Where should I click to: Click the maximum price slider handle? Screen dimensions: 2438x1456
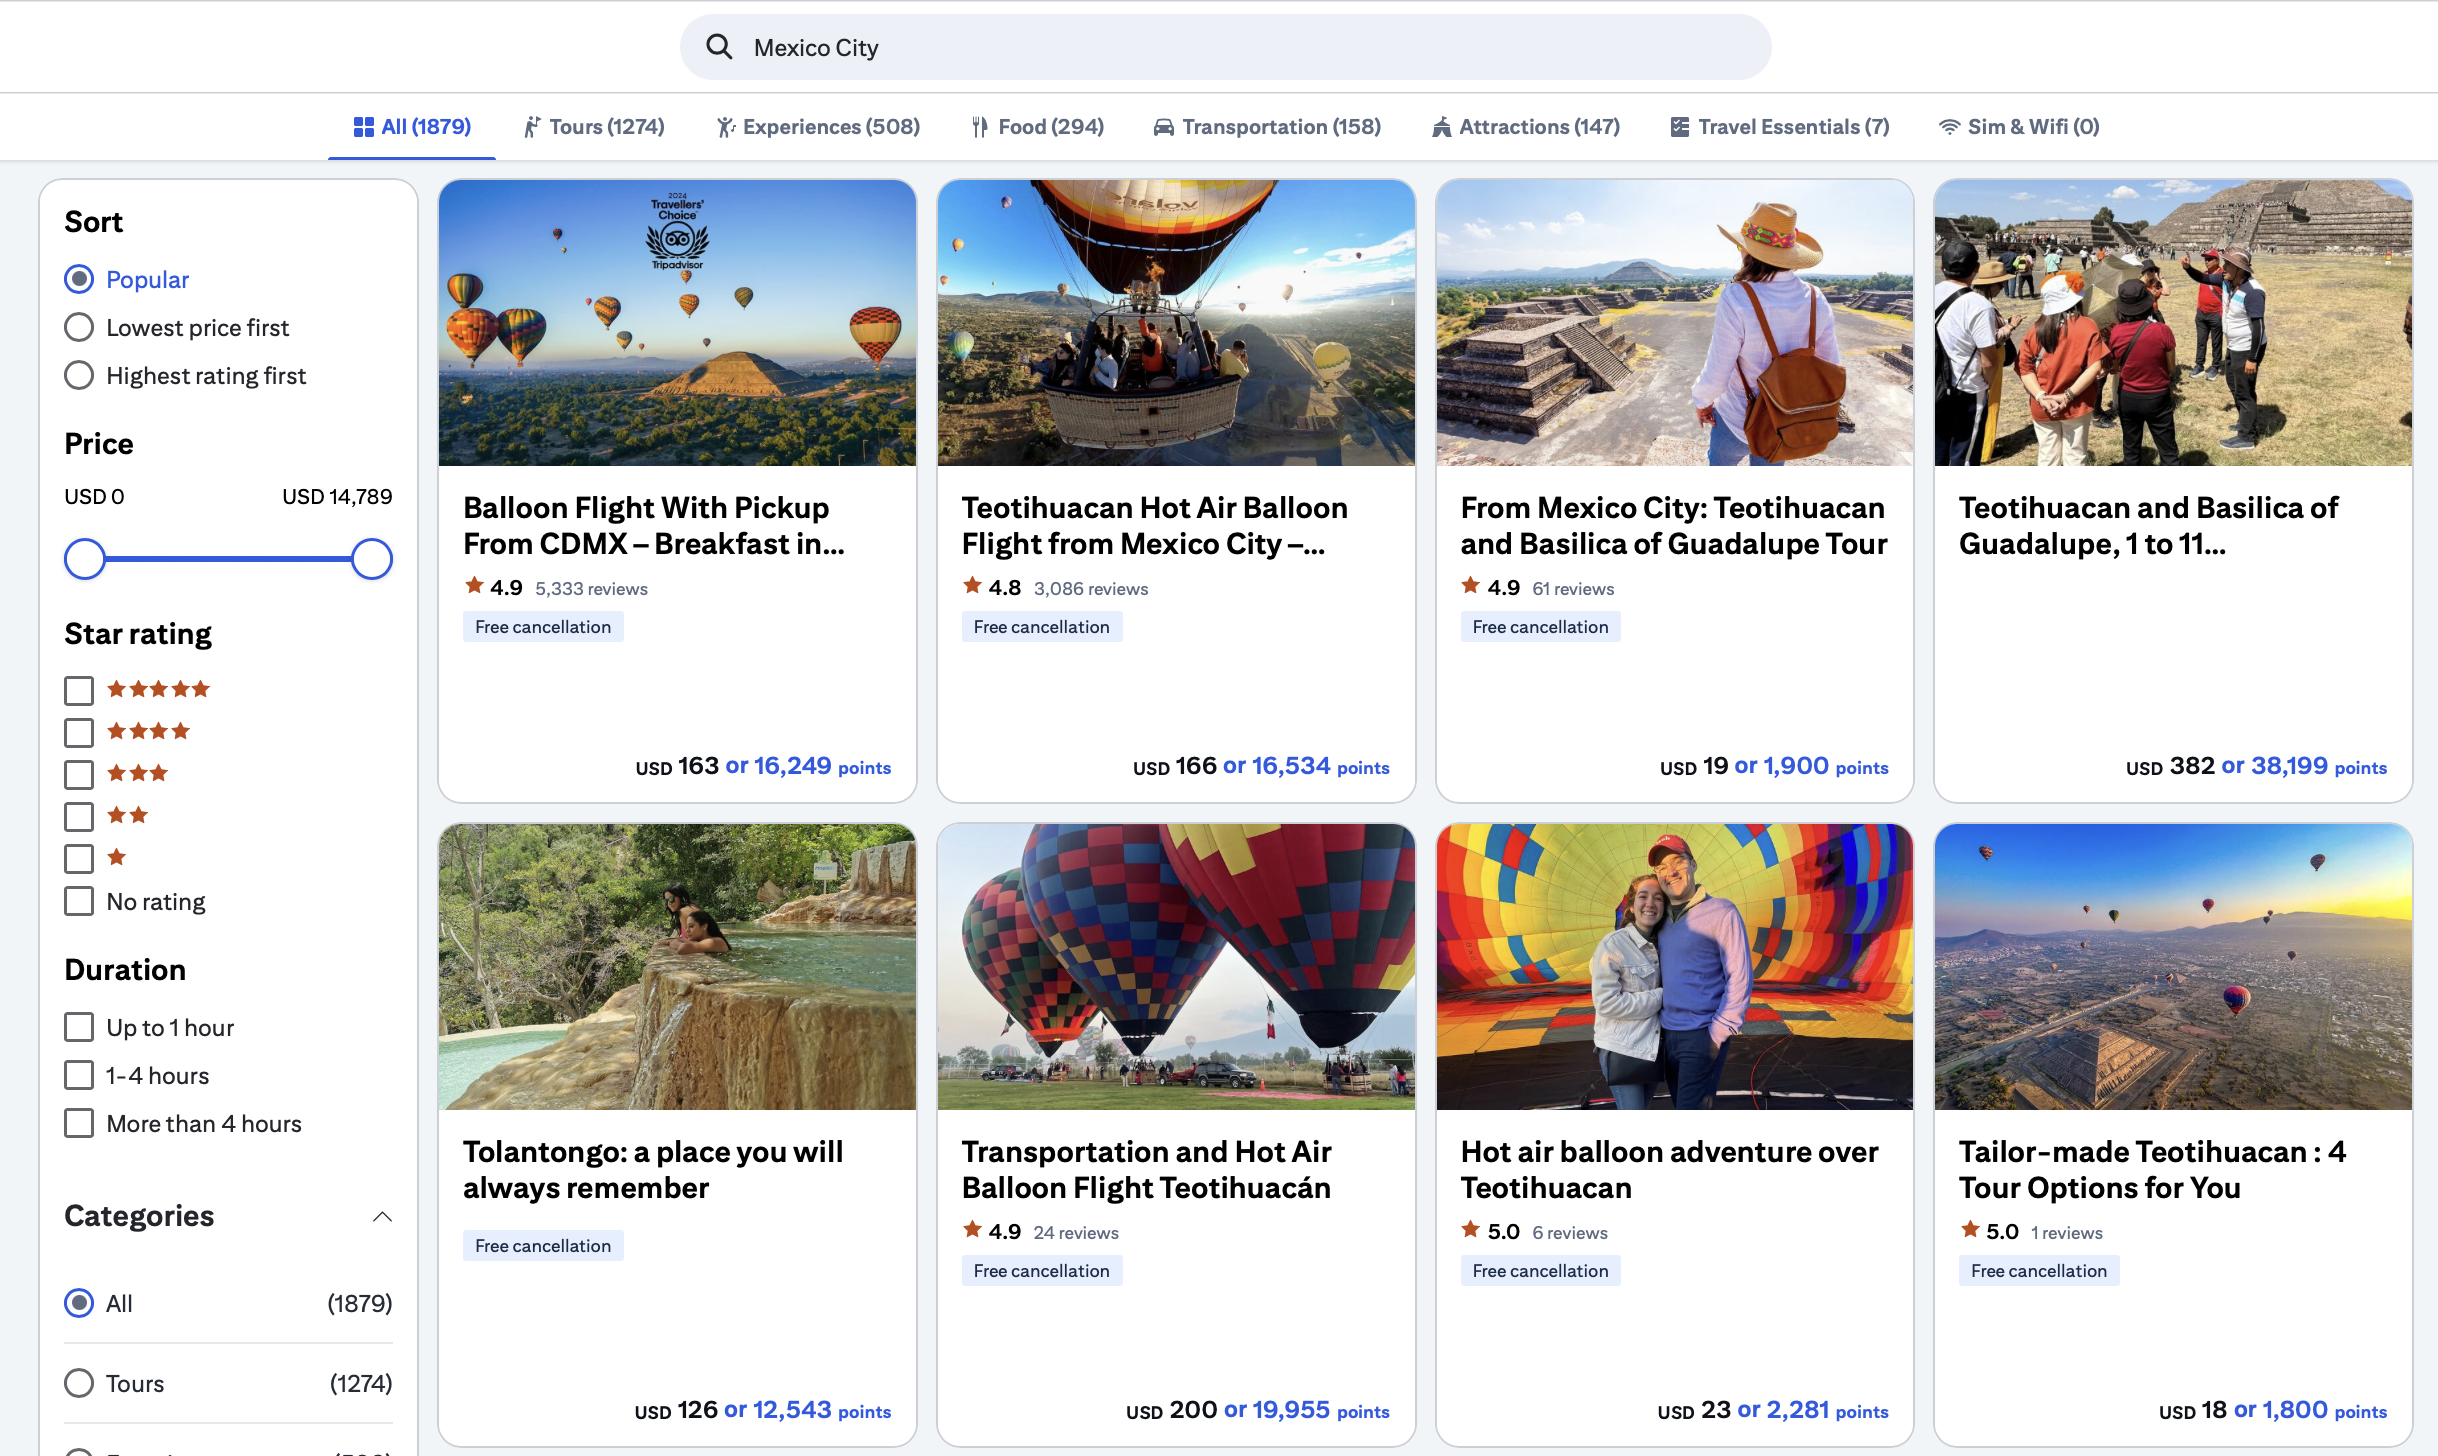pyautogui.click(x=372, y=559)
